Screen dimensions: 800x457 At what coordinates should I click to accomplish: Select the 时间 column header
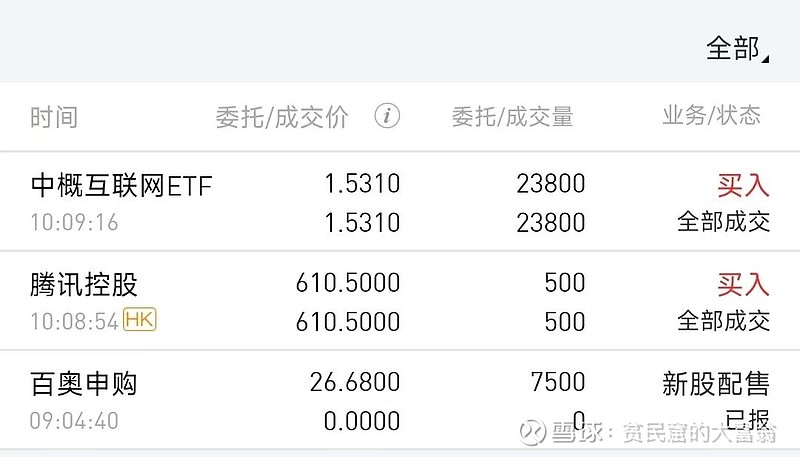click(x=54, y=117)
